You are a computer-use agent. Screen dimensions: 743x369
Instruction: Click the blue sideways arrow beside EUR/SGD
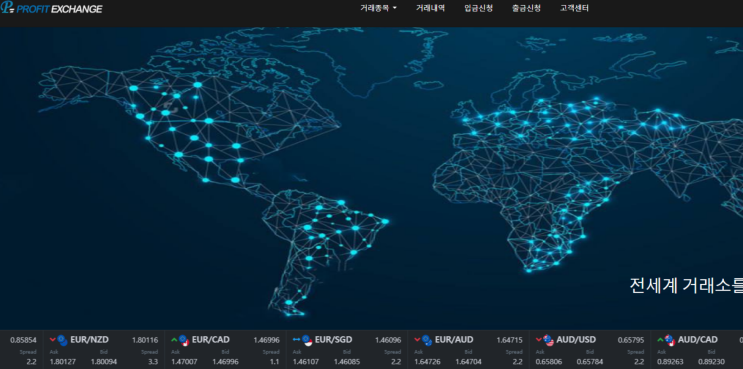tap(297, 339)
